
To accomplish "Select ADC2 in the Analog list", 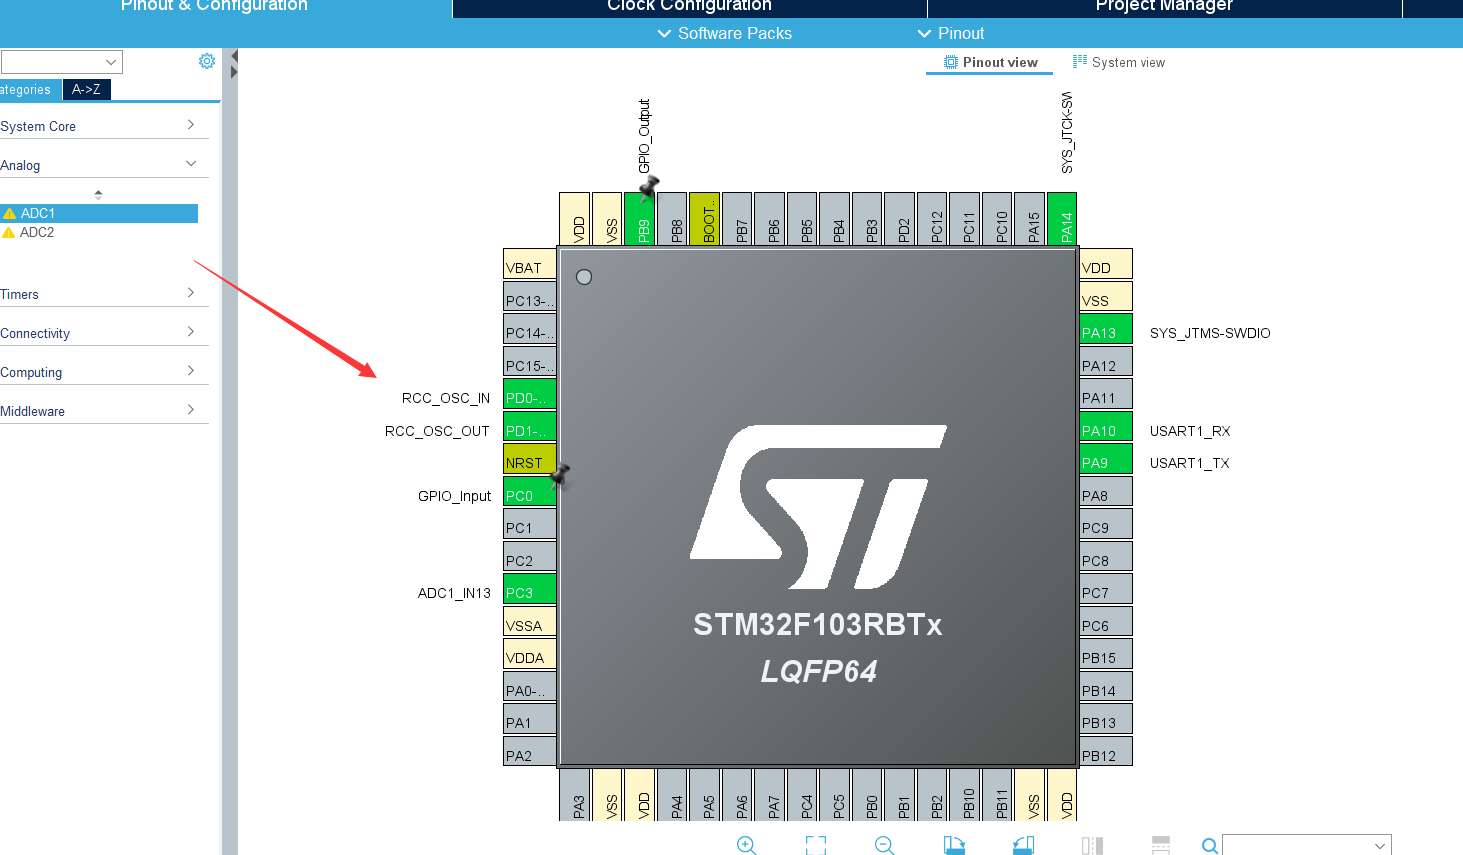I will coord(37,232).
